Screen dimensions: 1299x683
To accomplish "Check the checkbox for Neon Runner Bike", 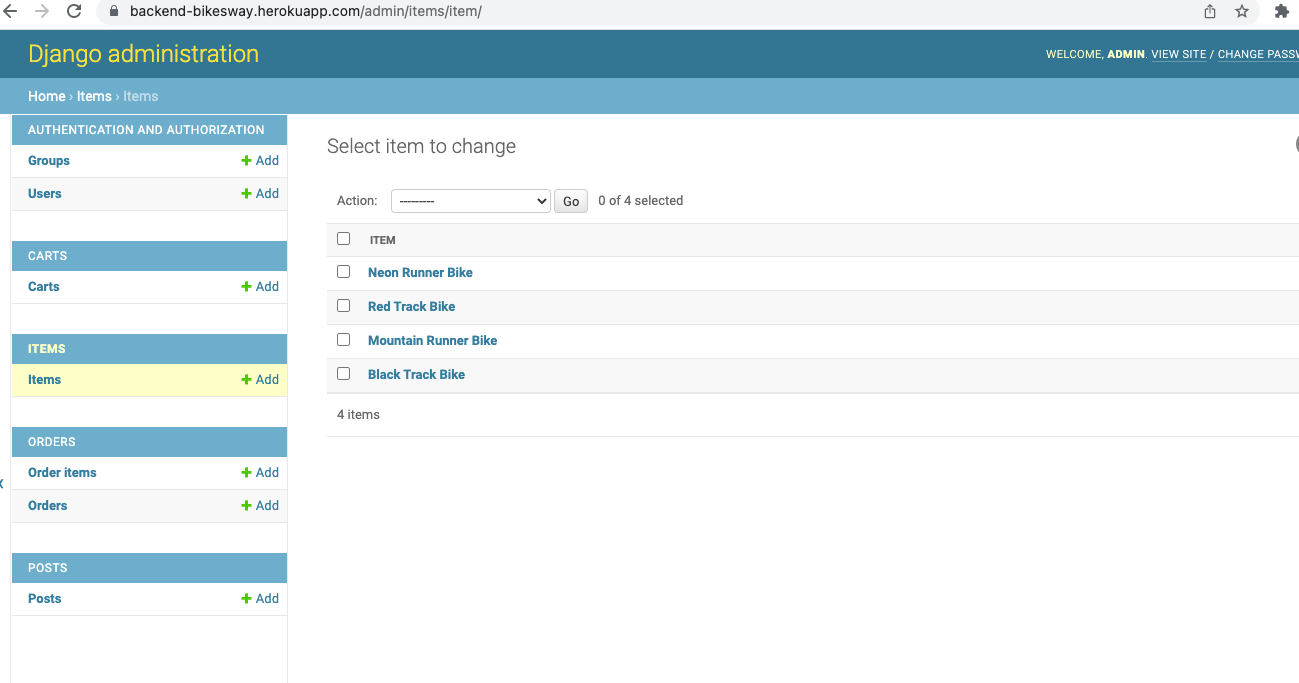I will (x=343, y=271).
